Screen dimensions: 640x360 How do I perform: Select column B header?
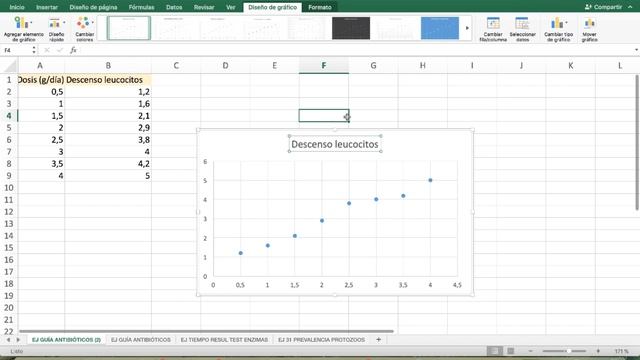(x=108, y=65)
